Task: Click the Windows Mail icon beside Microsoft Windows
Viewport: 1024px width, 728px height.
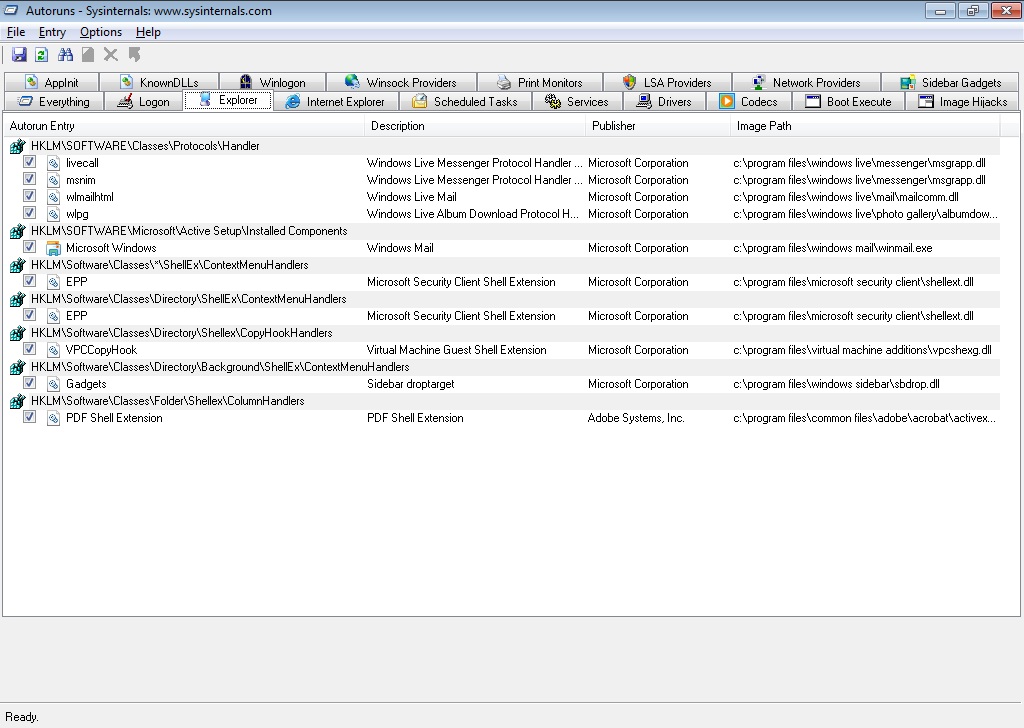Action: [54, 248]
